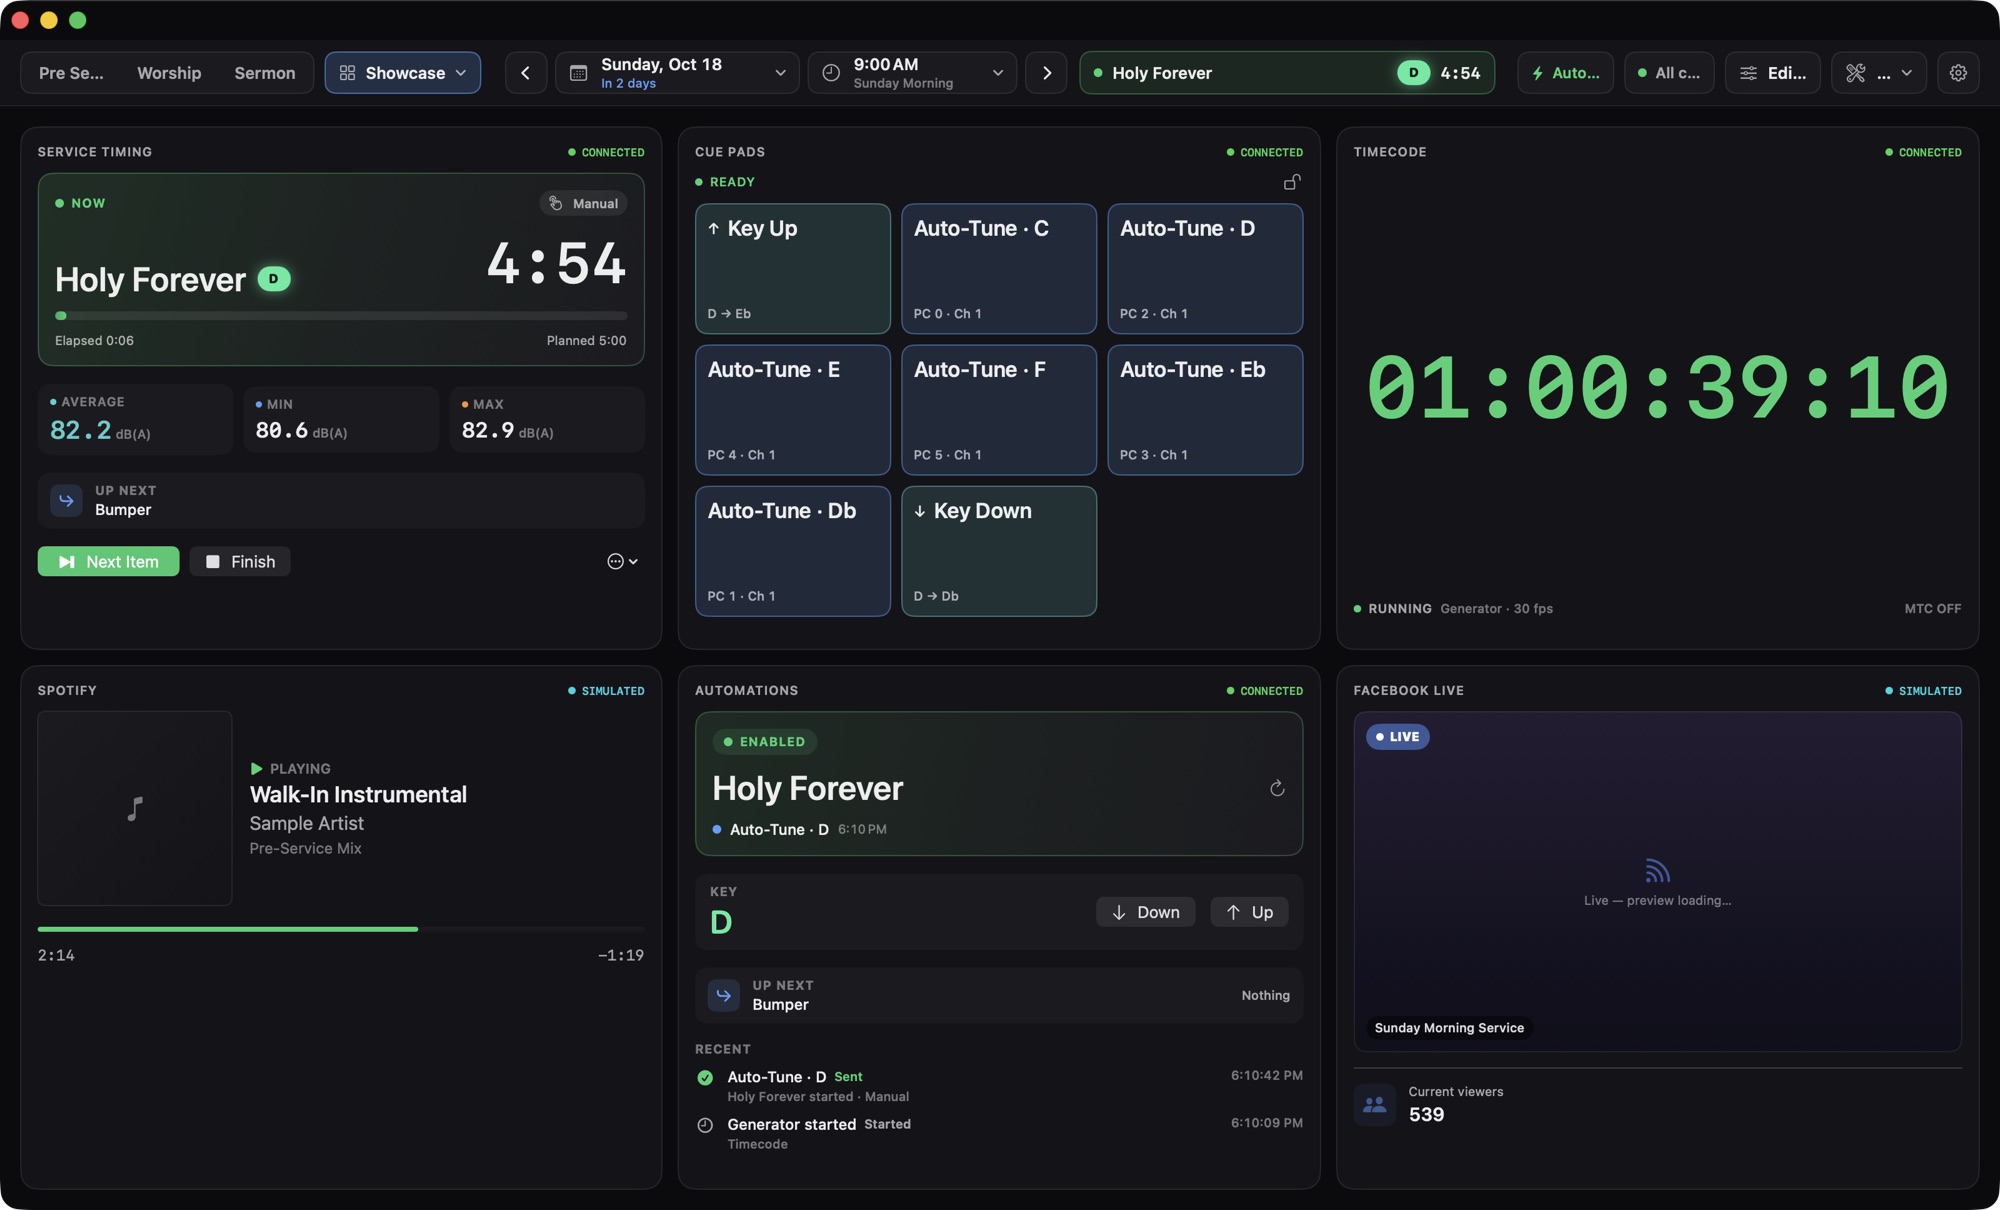Trigger the Auto-Tune · Eb cue pad
The width and height of the screenshot is (2000, 1210).
pos(1205,410)
